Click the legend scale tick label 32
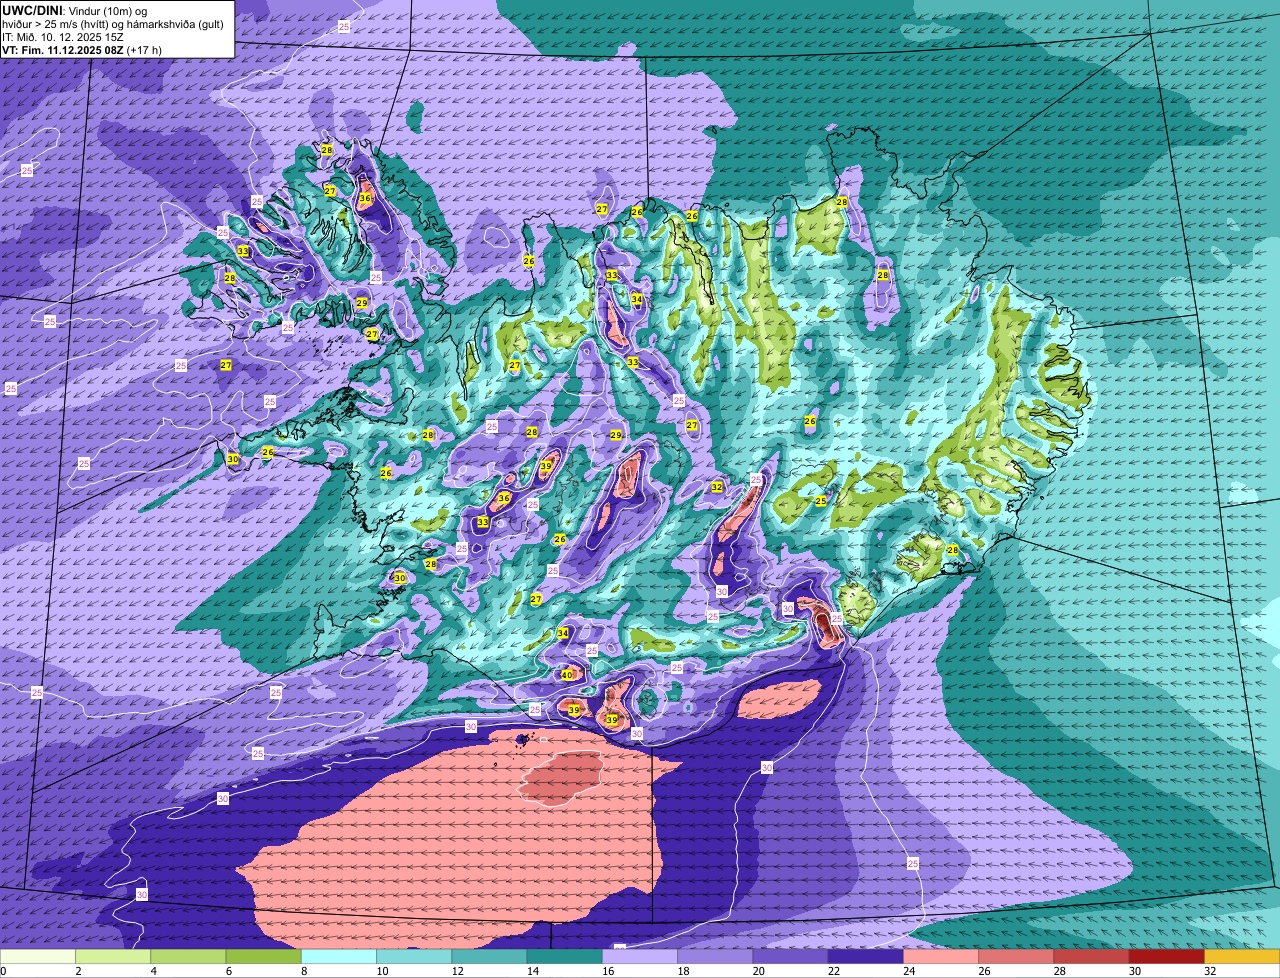1280x978 pixels. tap(1210, 971)
